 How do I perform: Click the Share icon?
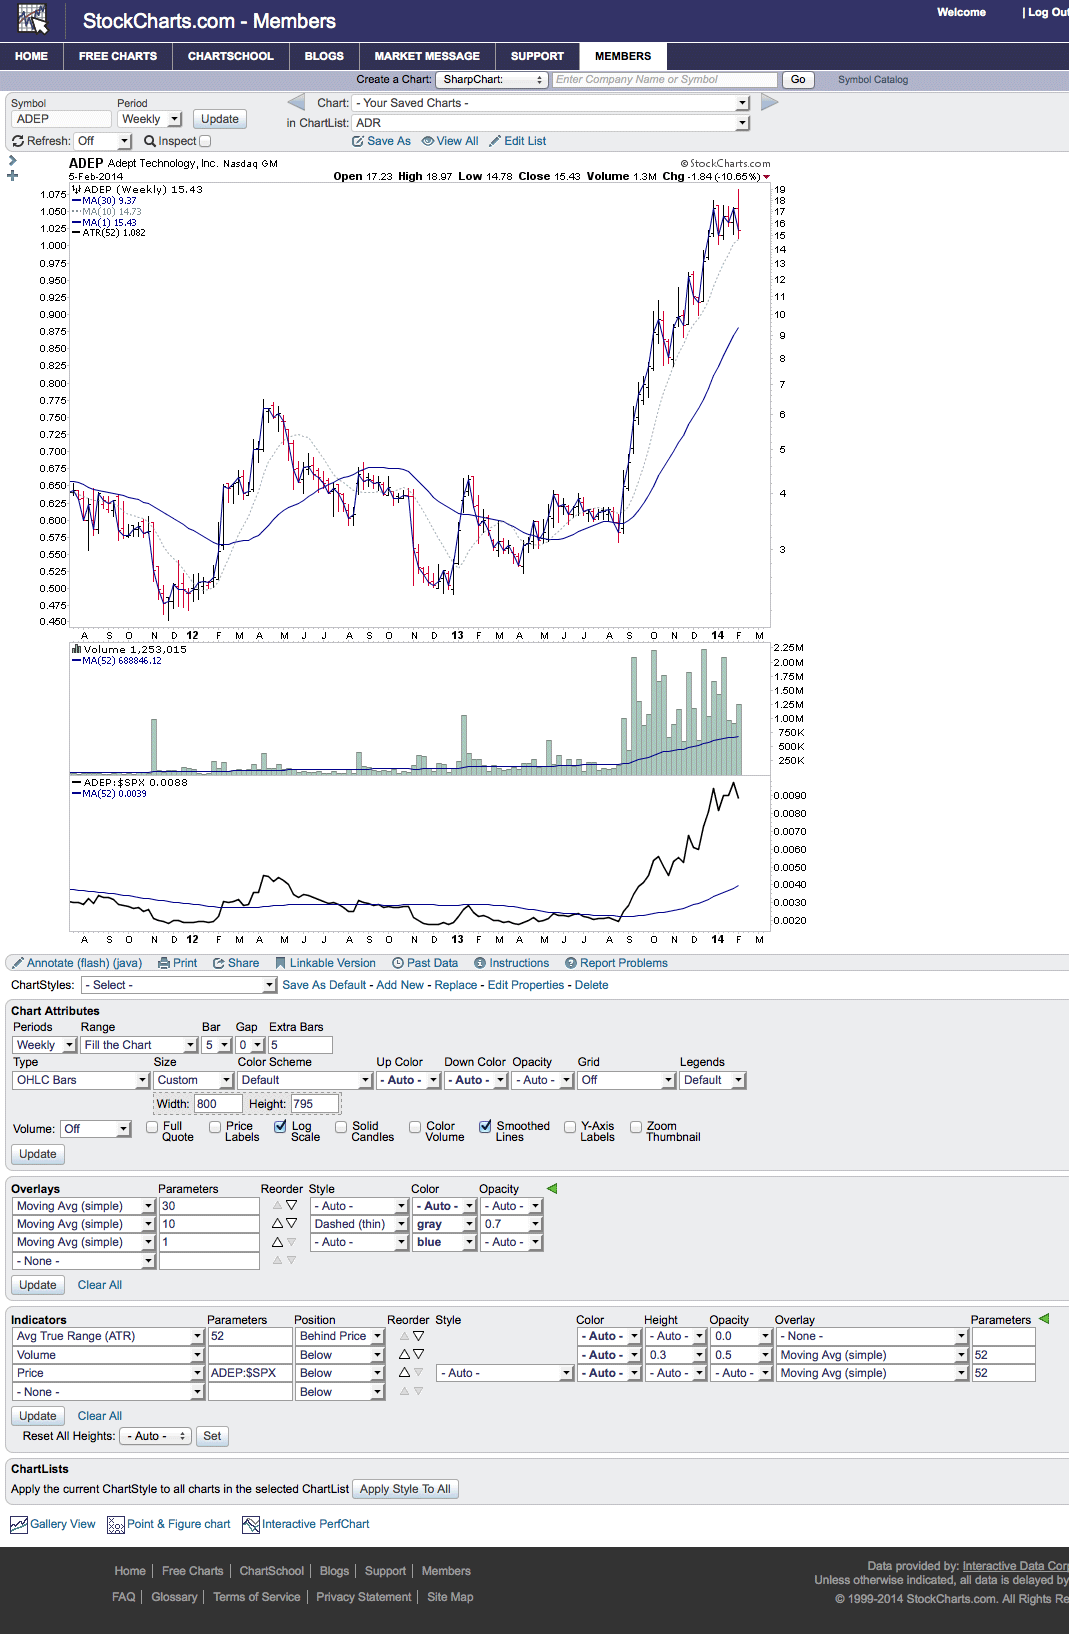(218, 963)
